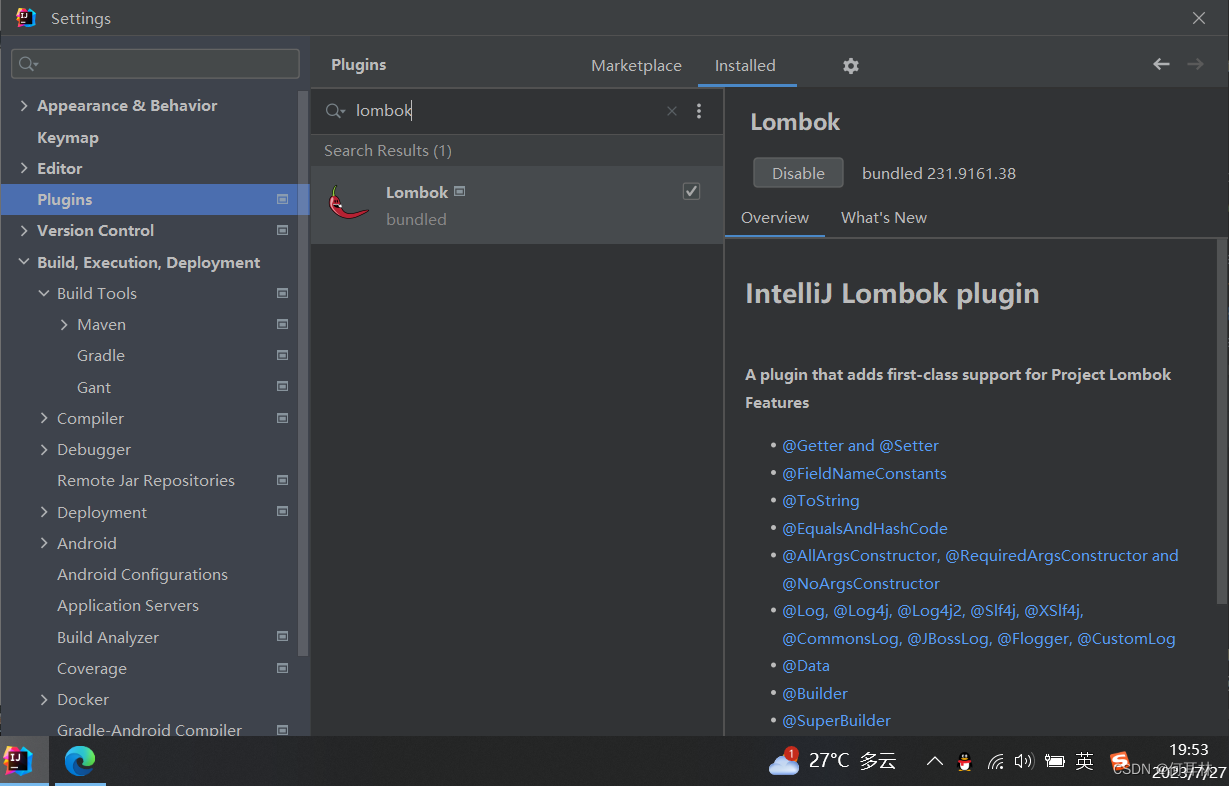Click the QQ penguin tray icon
The width and height of the screenshot is (1229, 786).
pos(965,761)
